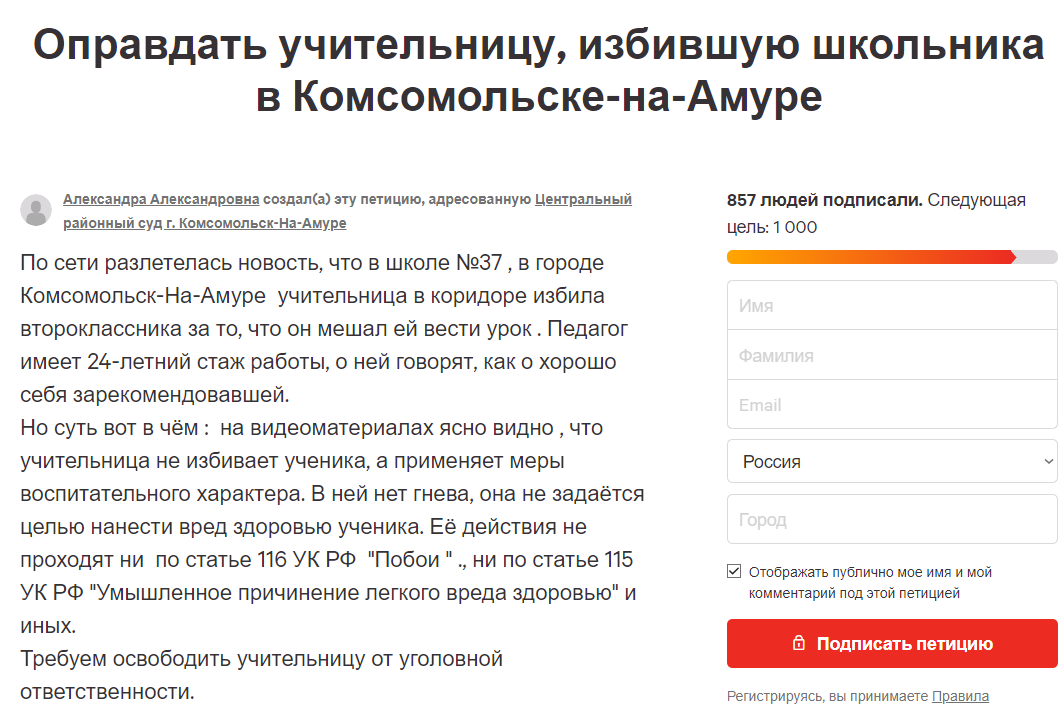This screenshot has width=1064, height=711.
Task: Click the orange signature progress bar
Action: point(870,257)
